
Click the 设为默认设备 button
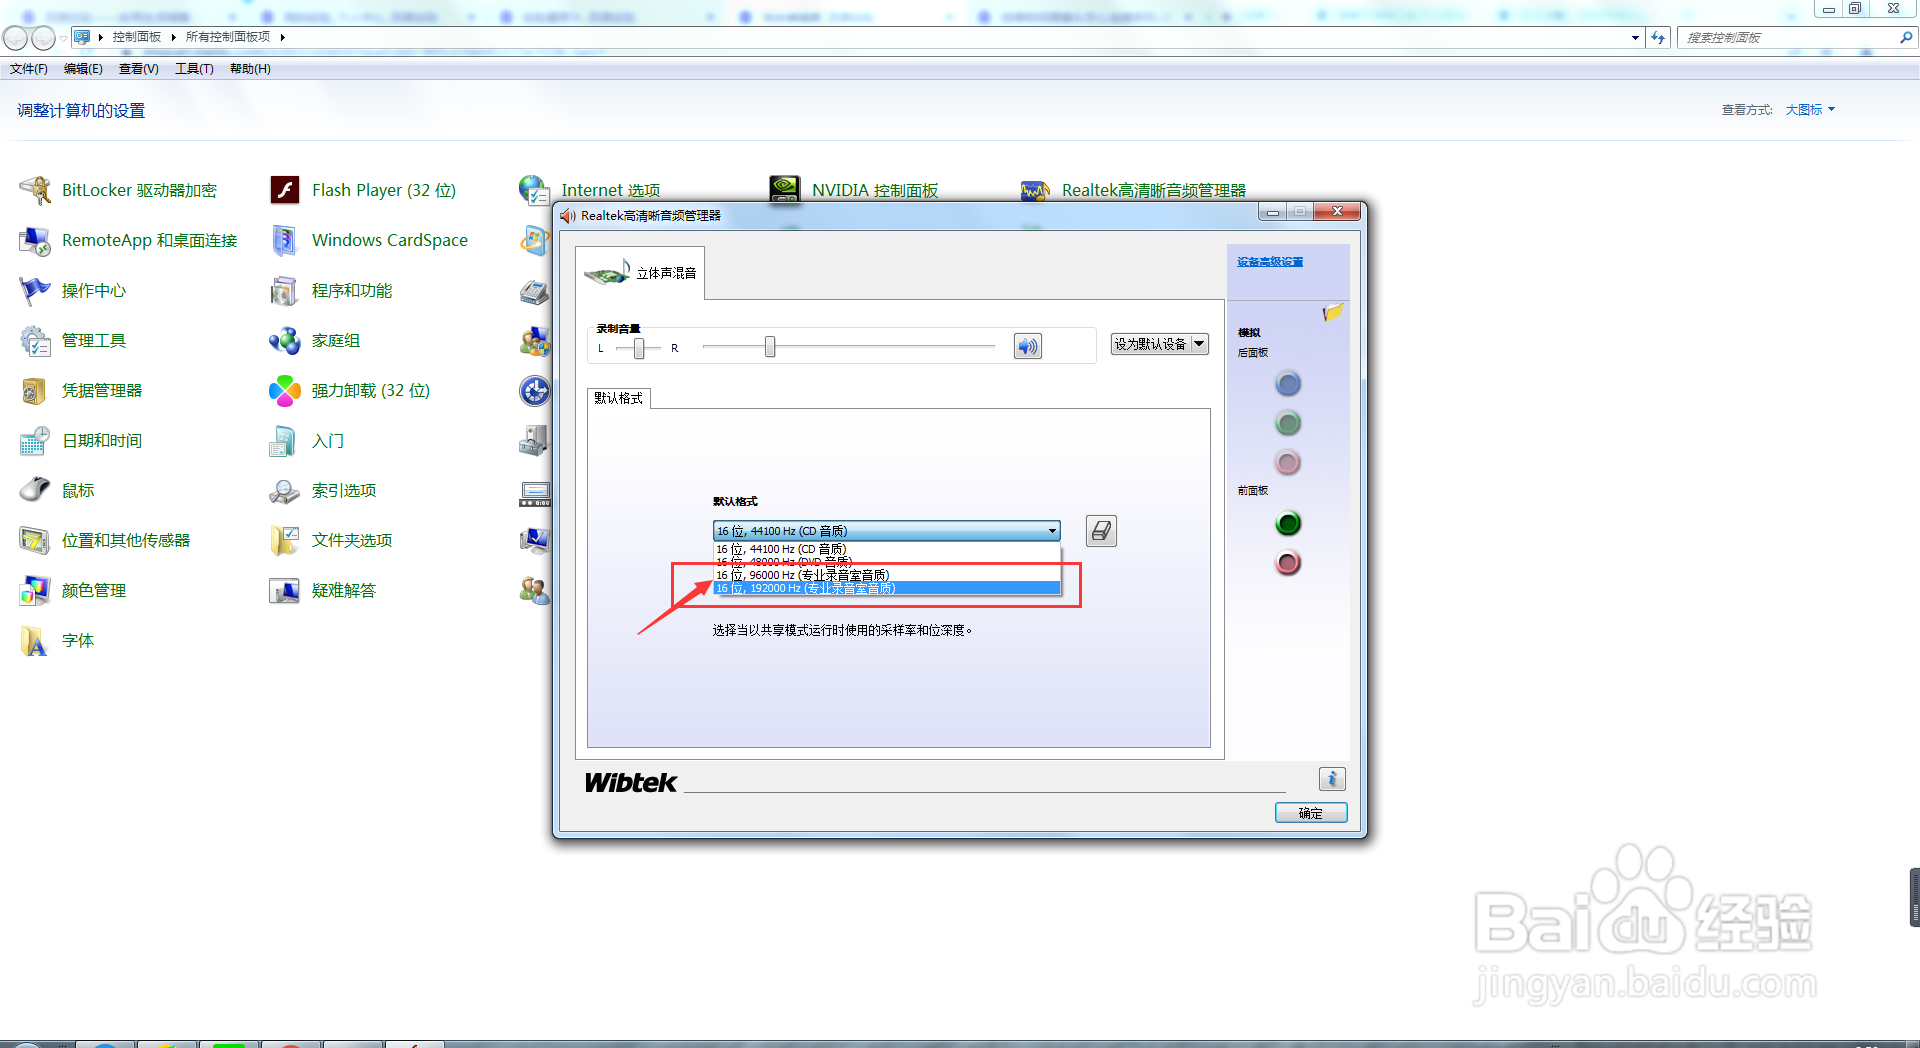[x=1150, y=344]
